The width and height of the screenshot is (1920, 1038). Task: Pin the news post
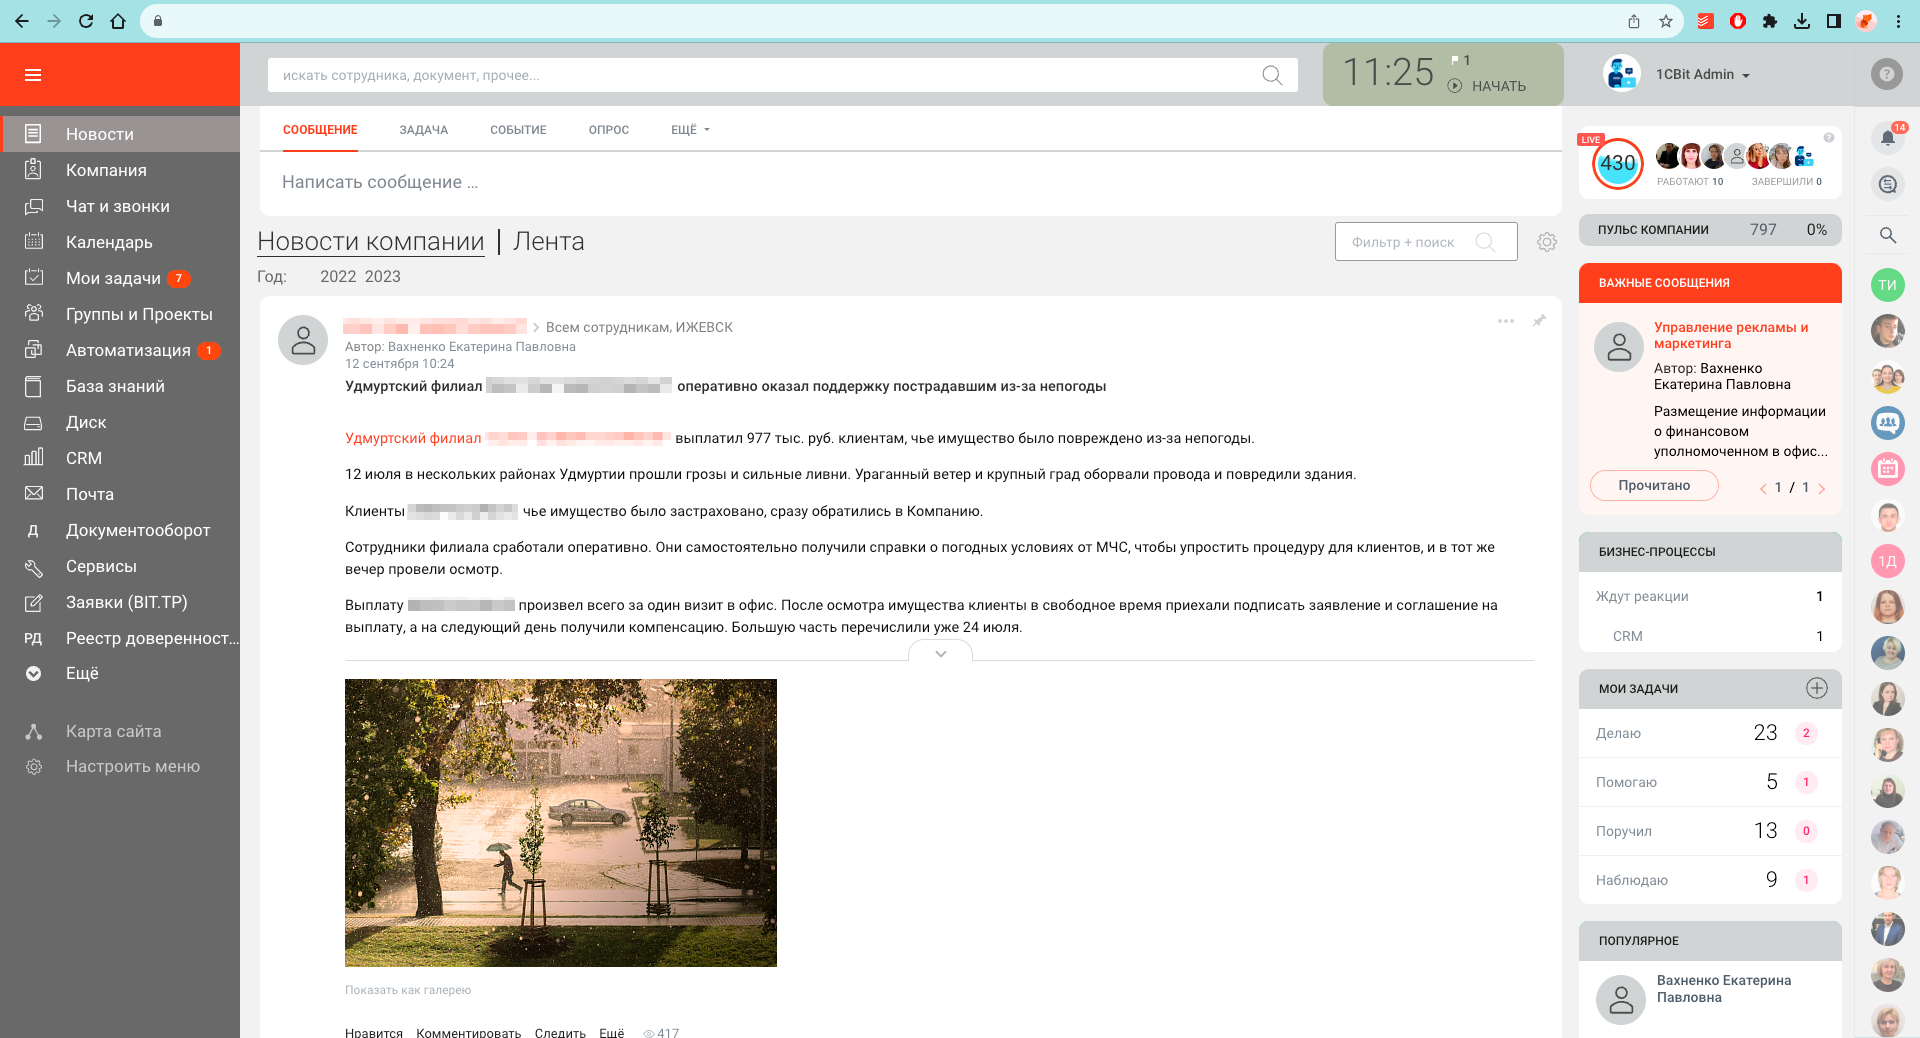coord(1539,321)
